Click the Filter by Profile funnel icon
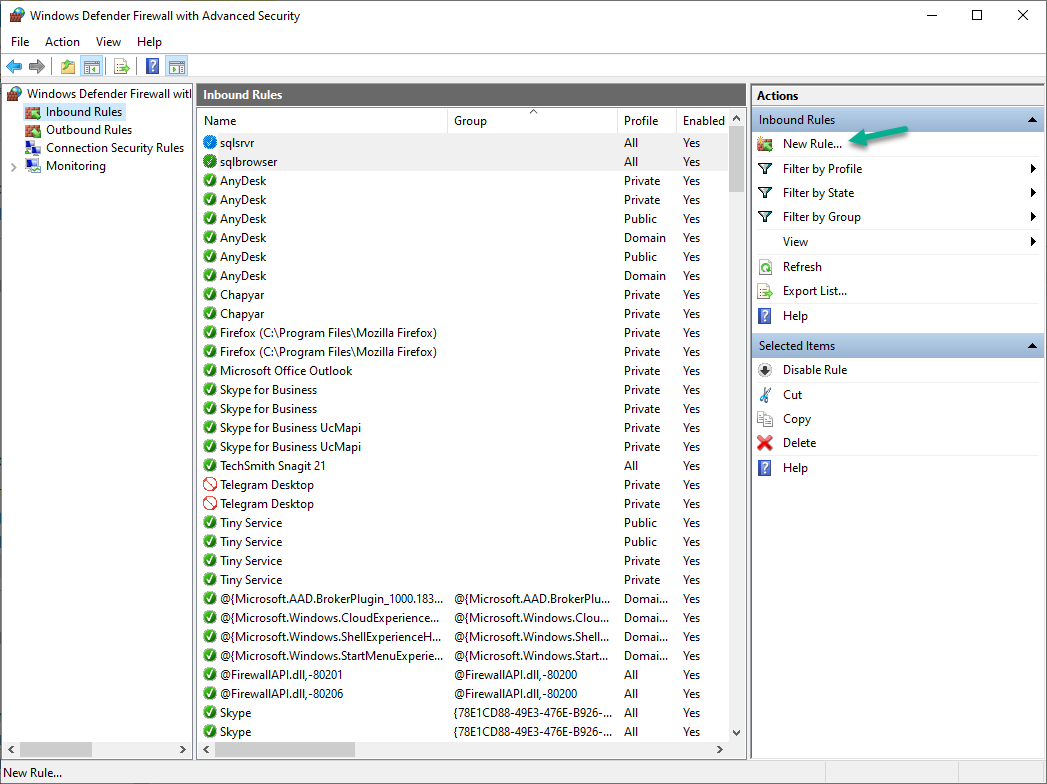The height and width of the screenshot is (784, 1047). pos(765,169)
